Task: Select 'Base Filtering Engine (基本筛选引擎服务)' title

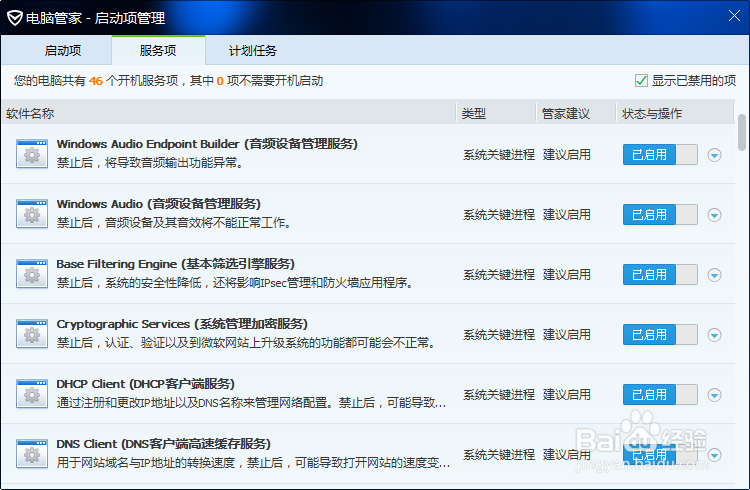Action: coord(176,264)
